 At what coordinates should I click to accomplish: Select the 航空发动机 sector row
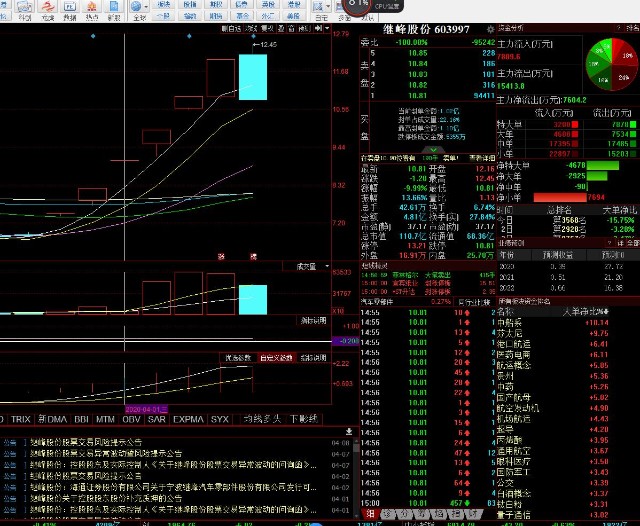click(553, 408)
